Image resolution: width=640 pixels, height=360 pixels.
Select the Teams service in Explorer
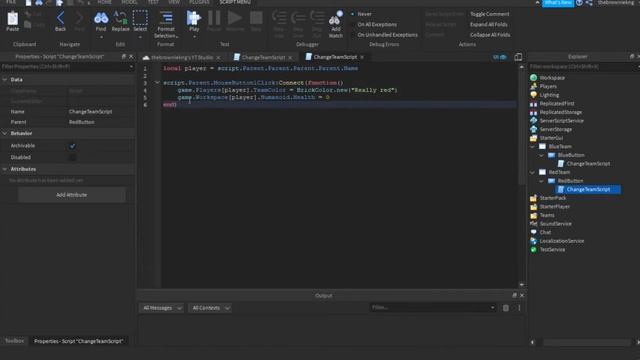click(547, 215)
